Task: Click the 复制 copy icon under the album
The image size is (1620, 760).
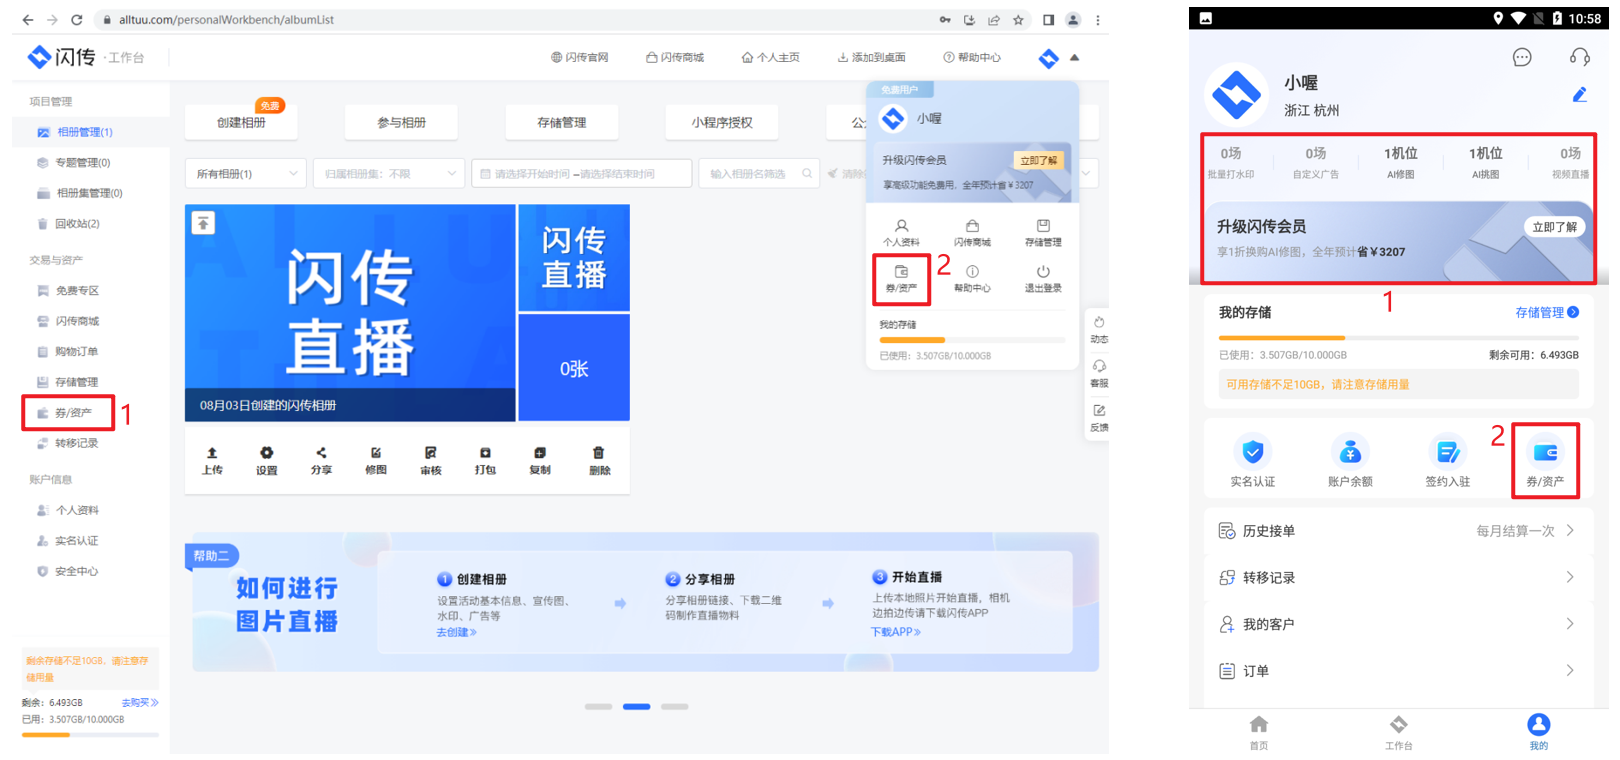Action: (x=540, y=453)
